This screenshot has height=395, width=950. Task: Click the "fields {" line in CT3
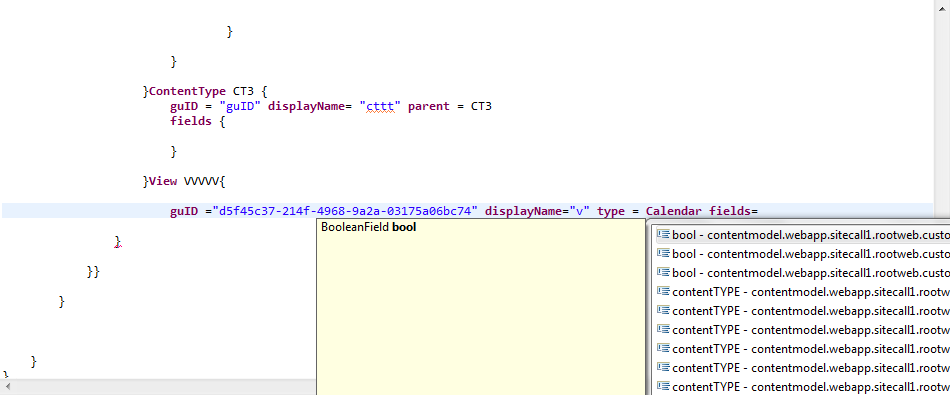[x=198, y=121]
